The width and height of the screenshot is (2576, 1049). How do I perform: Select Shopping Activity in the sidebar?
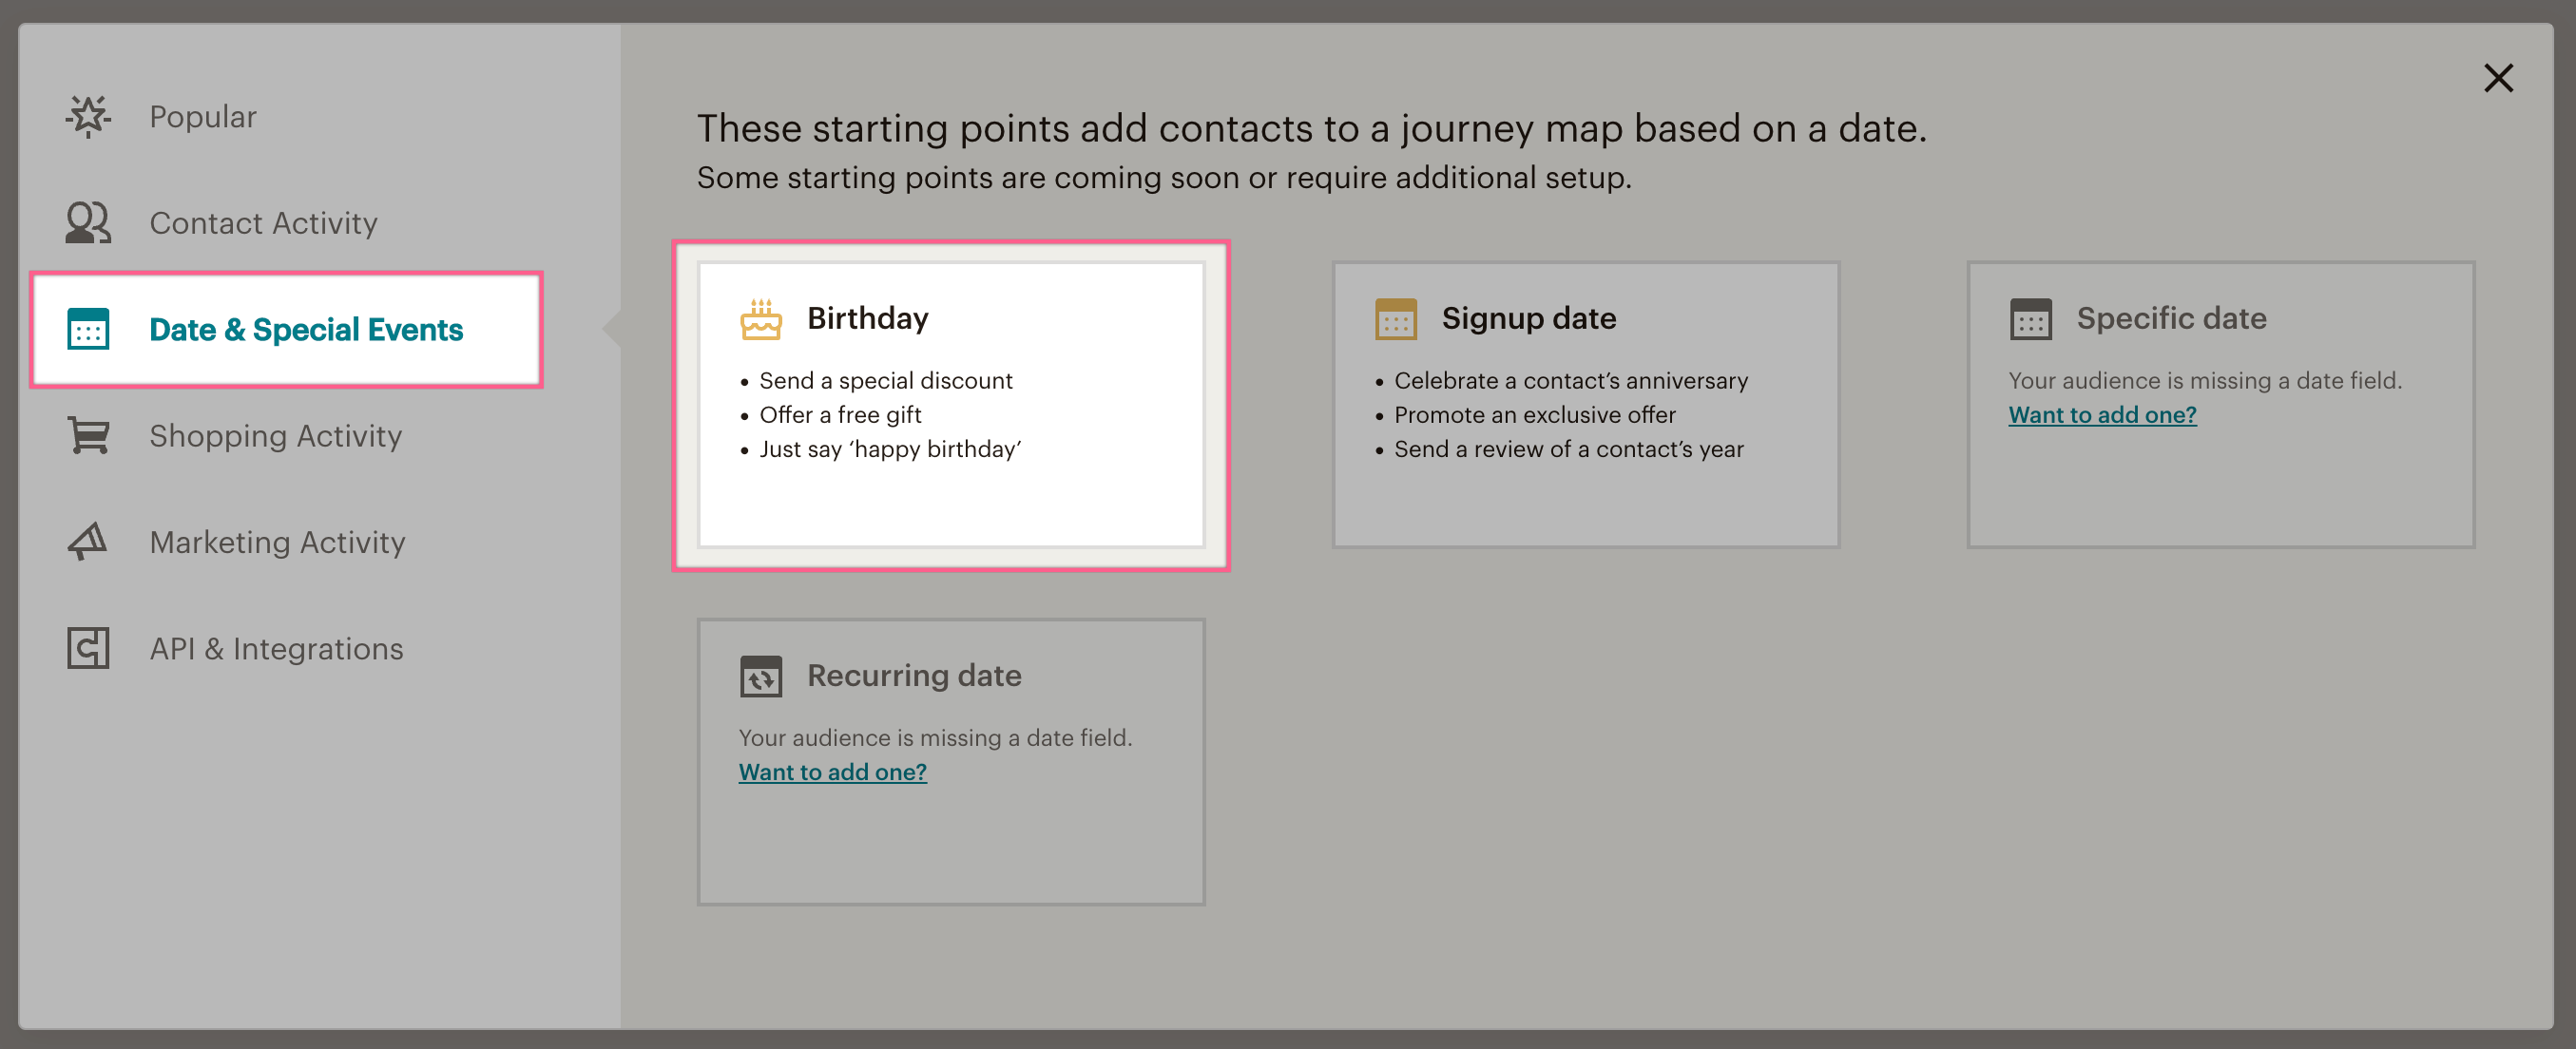coord(275,435)
